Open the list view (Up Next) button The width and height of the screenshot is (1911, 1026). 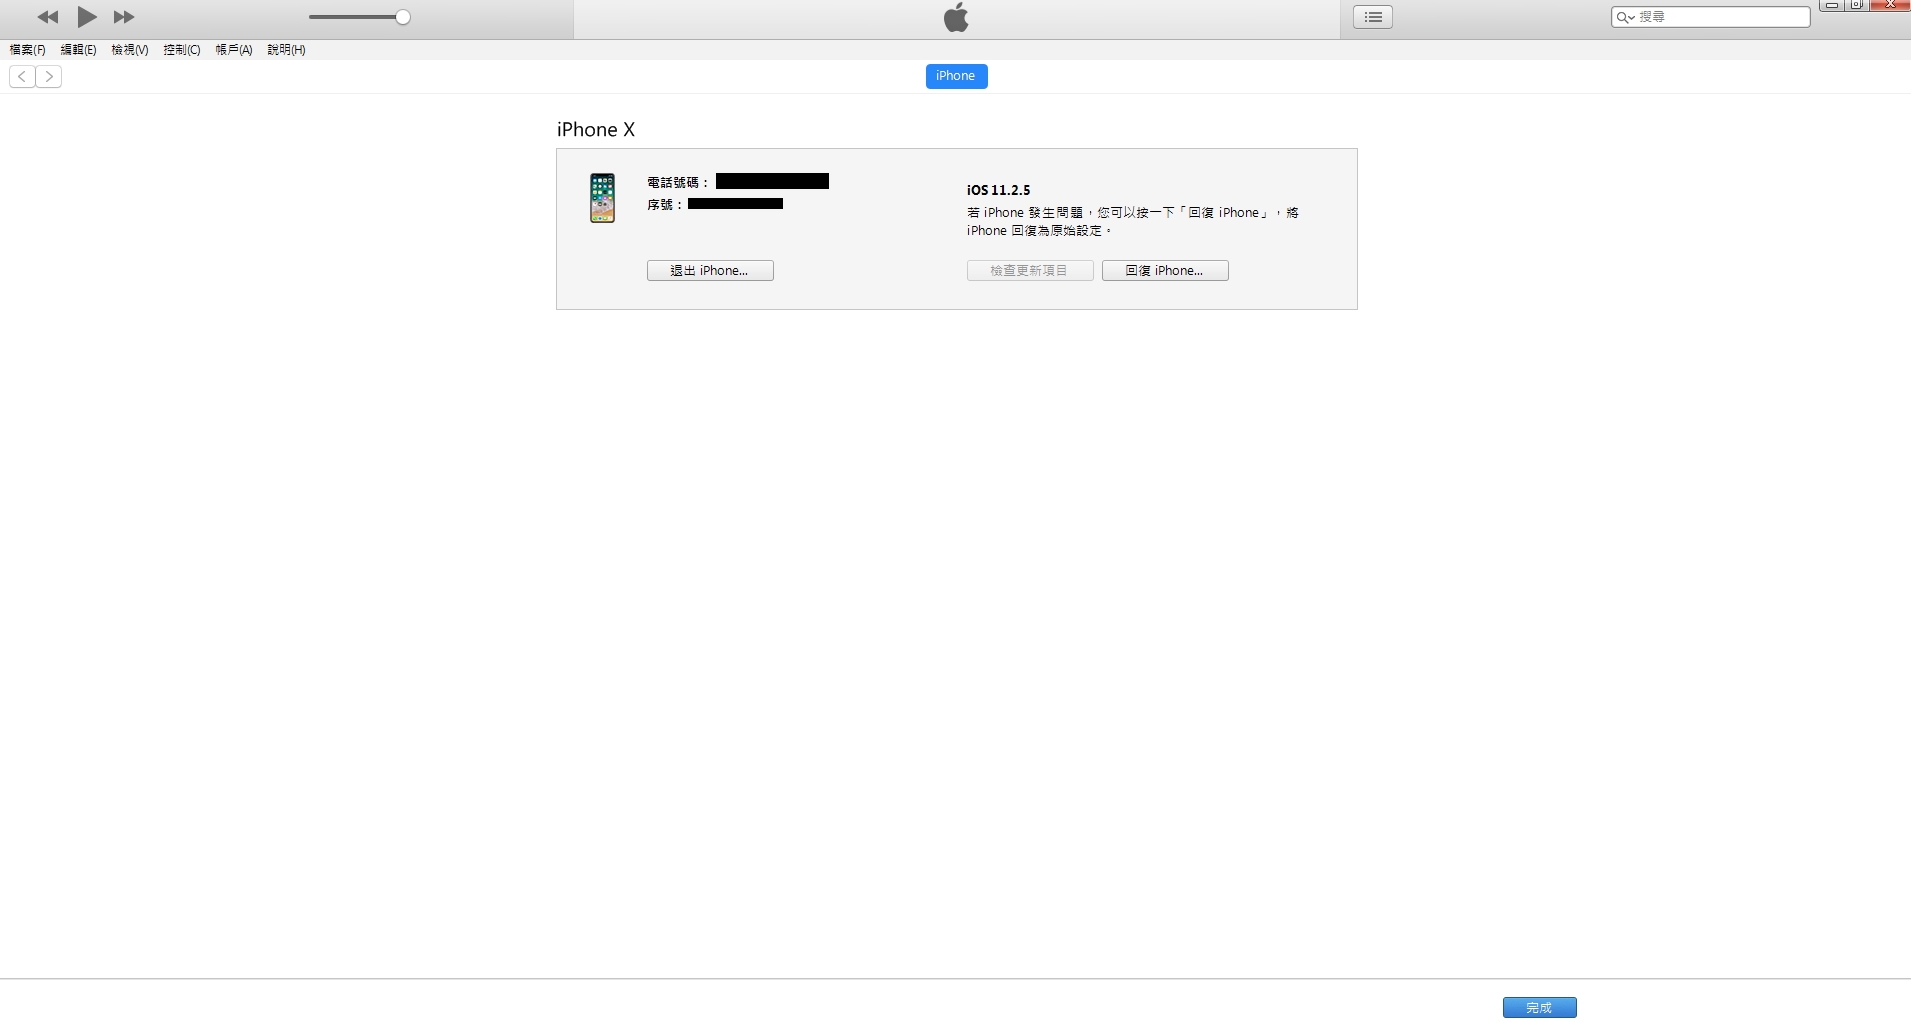[x=1373, y=17]
